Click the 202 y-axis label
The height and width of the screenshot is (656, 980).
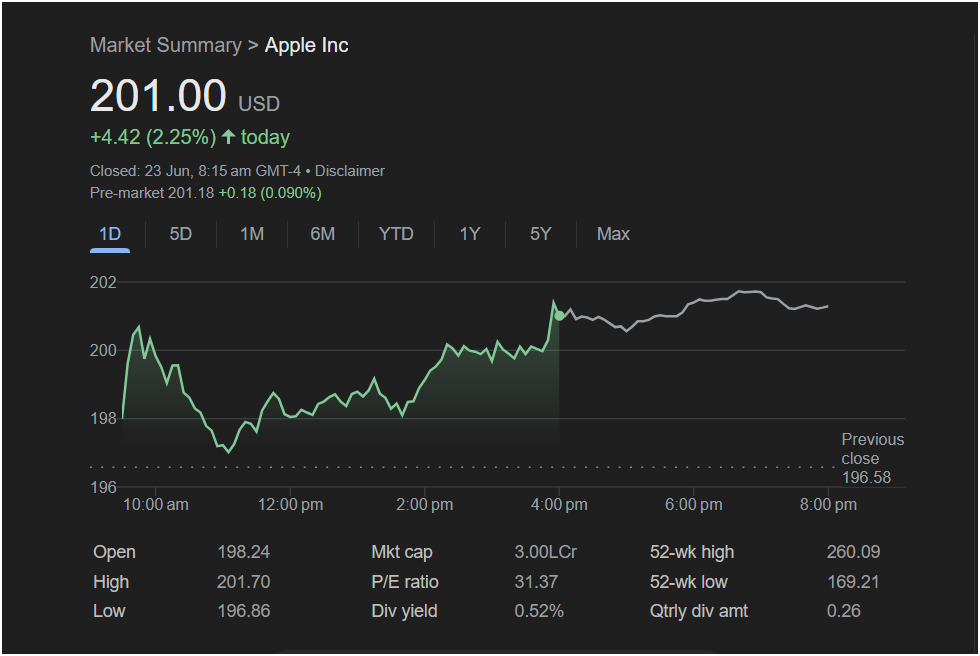[x=103, y=282]
